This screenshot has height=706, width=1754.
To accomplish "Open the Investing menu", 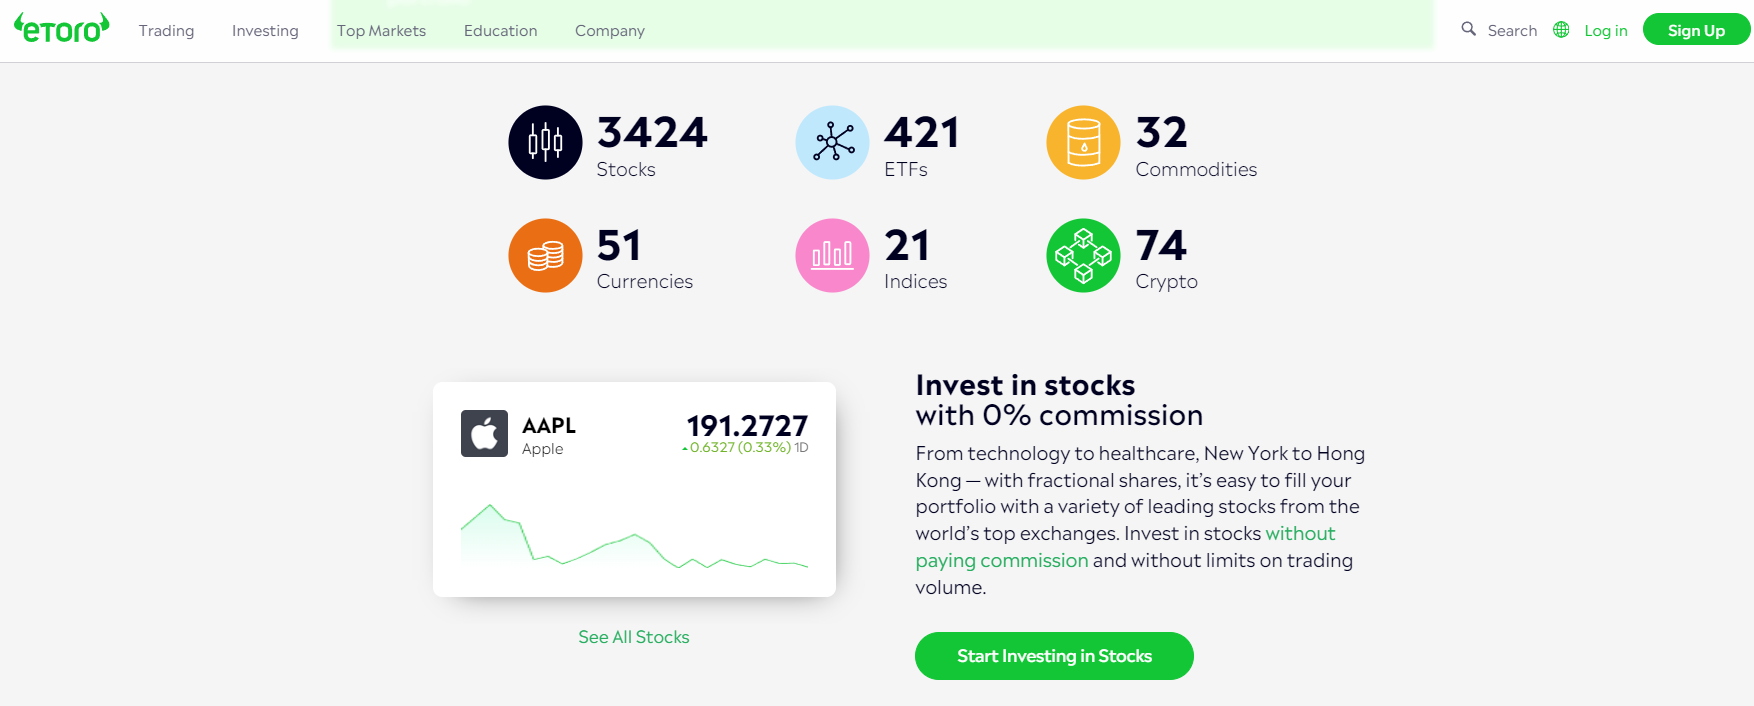I will [265, 31].
